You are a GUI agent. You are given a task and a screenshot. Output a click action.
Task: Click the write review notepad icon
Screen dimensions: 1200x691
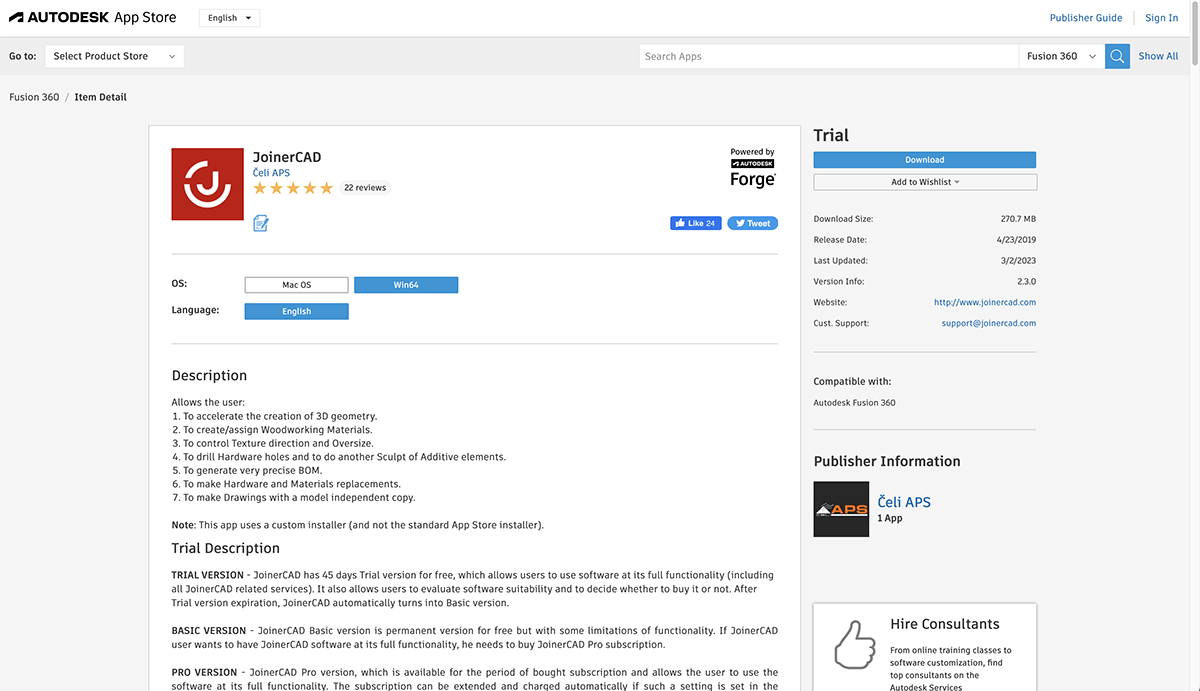point(261,223)
